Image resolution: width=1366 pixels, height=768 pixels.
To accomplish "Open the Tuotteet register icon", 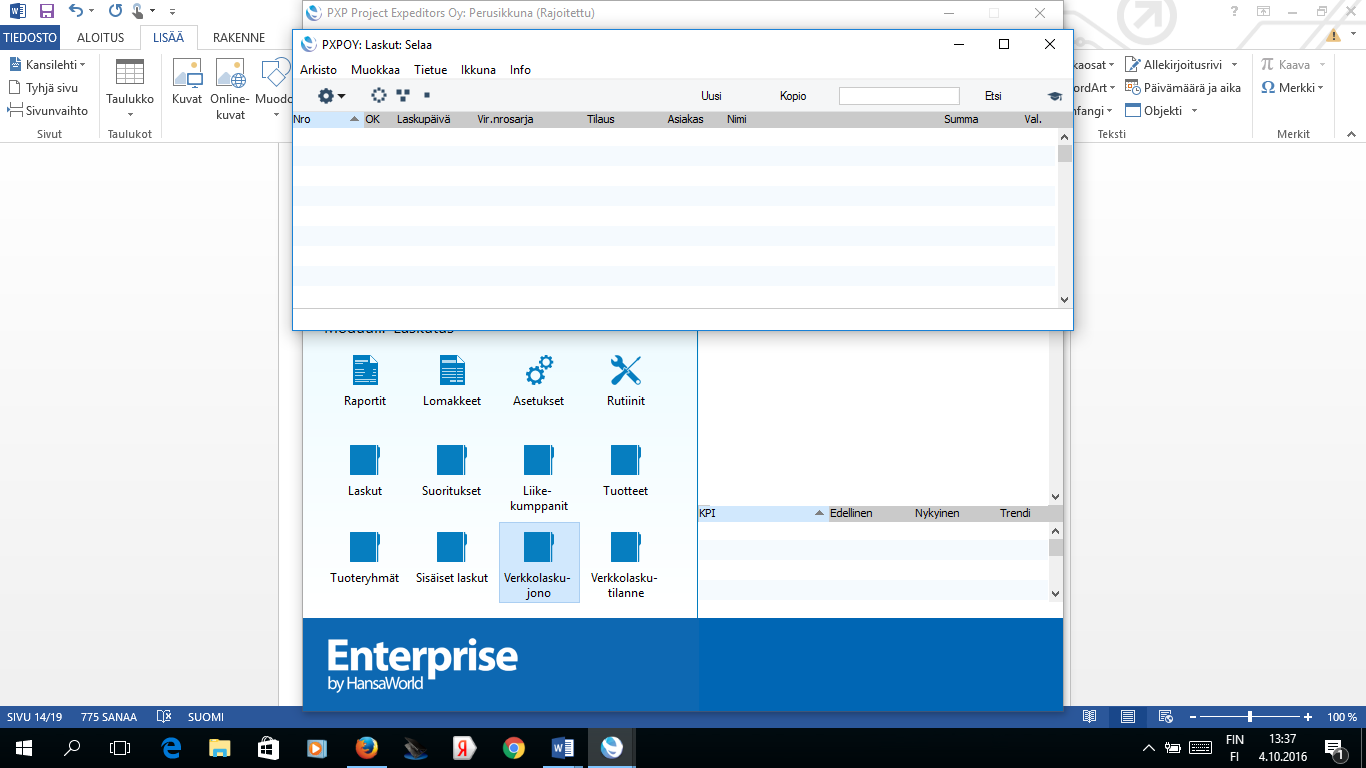I will (626, 460).
